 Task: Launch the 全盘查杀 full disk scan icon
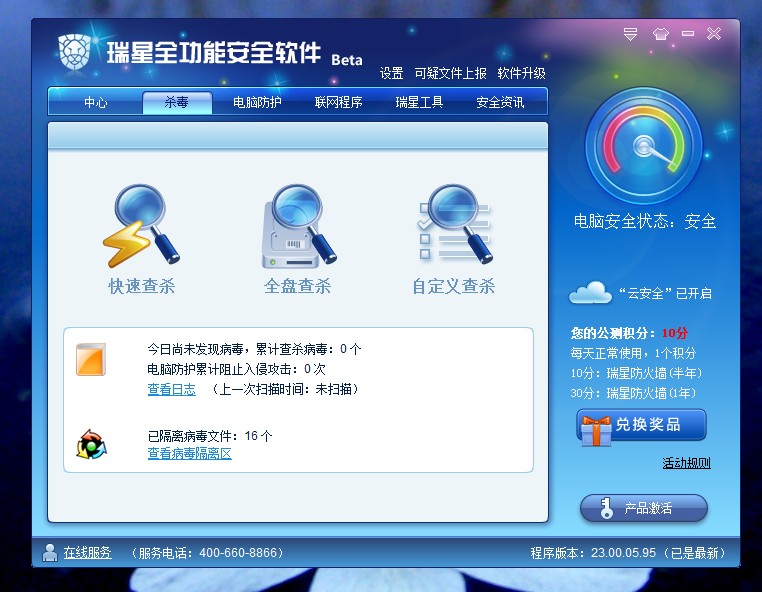298,226
